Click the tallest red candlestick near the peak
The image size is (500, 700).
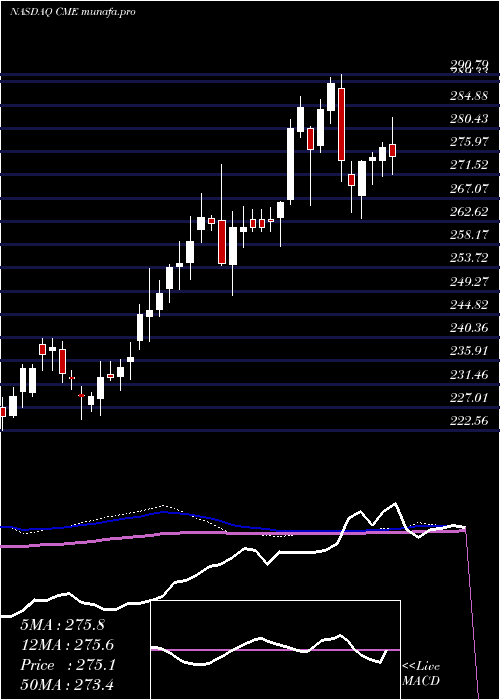point(342,124)
